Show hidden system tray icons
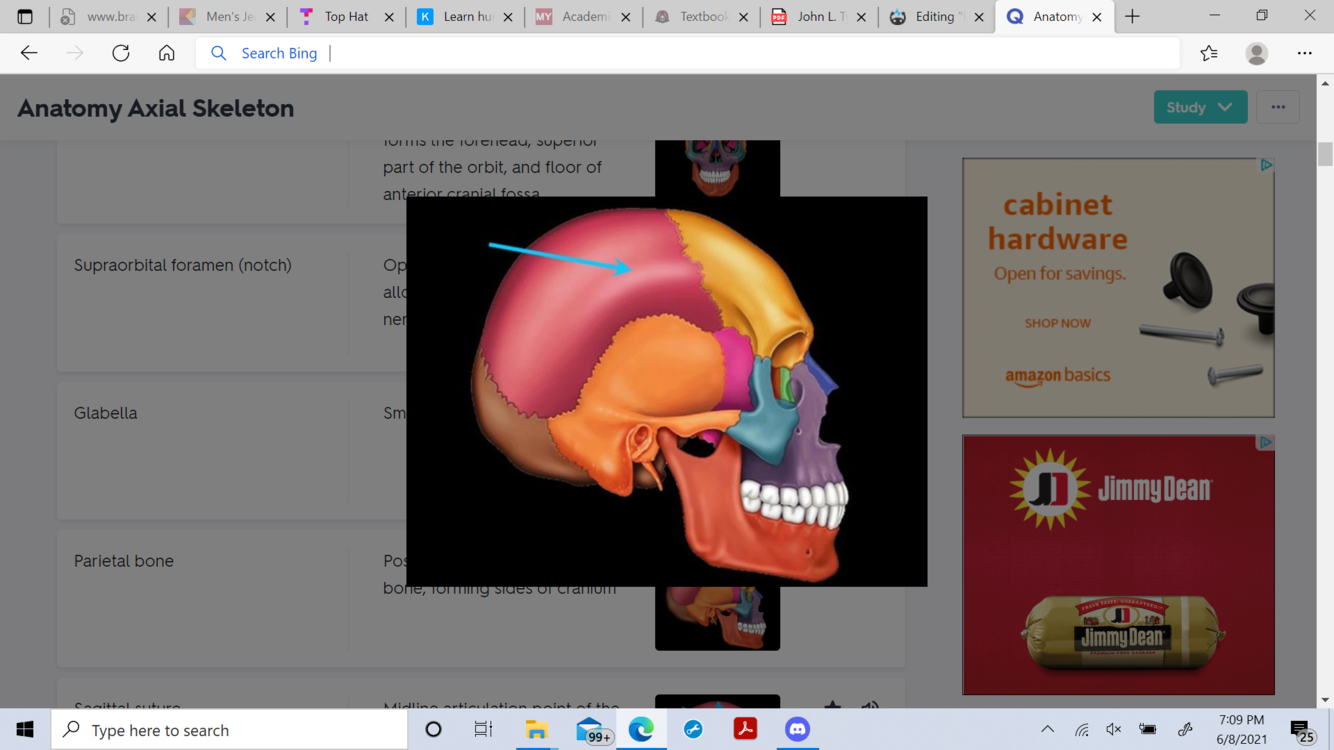Viewport: 1334px width, 750px height. click(x=1047, y=730)
